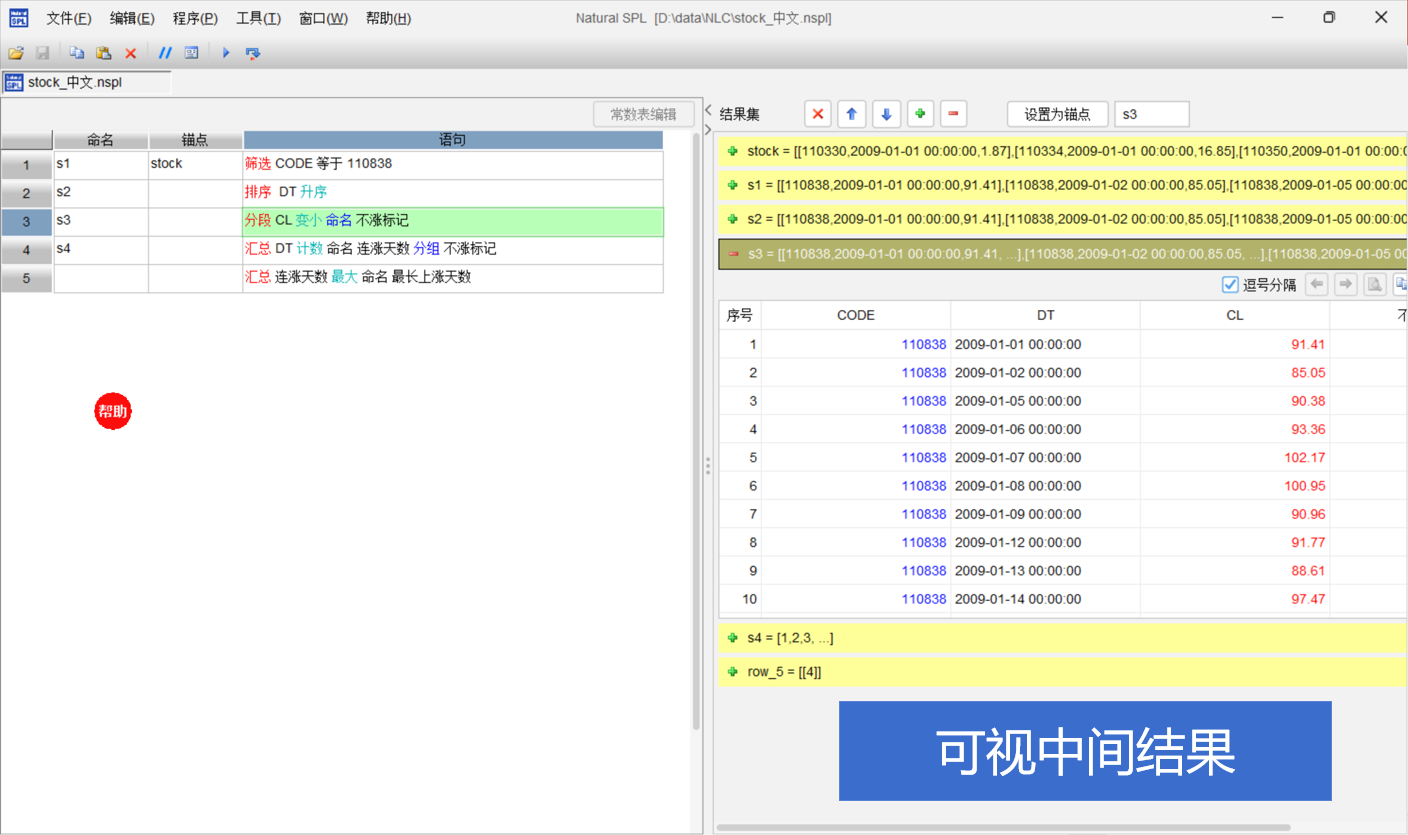Expand the s1 result row
Image resolution: width=1408 pixels, height=835 pixels.
pos(733,185)
